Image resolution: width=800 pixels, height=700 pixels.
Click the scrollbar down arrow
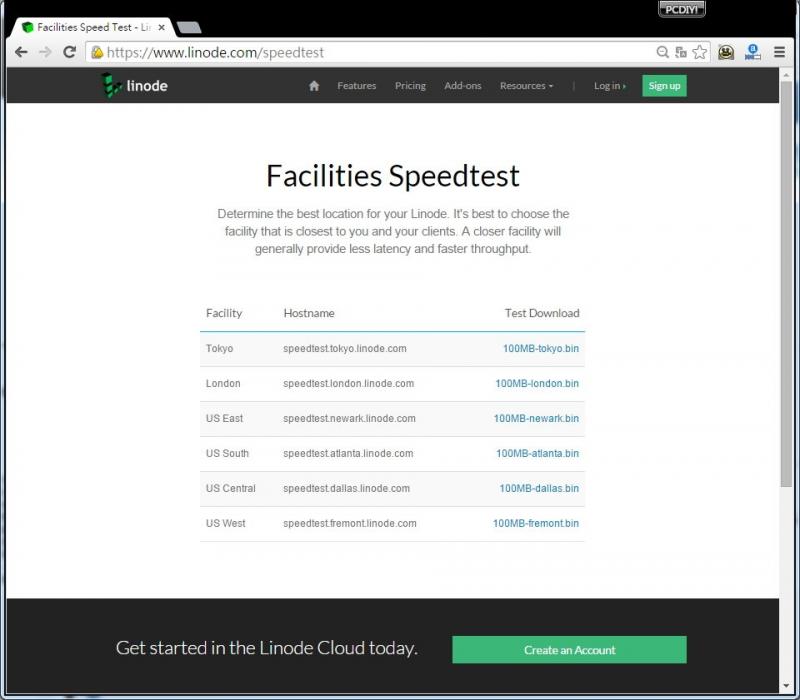click(786, 686)
